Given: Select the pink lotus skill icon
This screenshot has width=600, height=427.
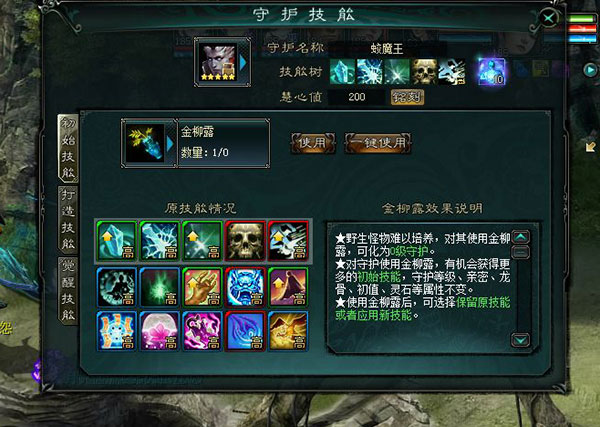Looking at the screenshot, I should (x=160, y=331).
